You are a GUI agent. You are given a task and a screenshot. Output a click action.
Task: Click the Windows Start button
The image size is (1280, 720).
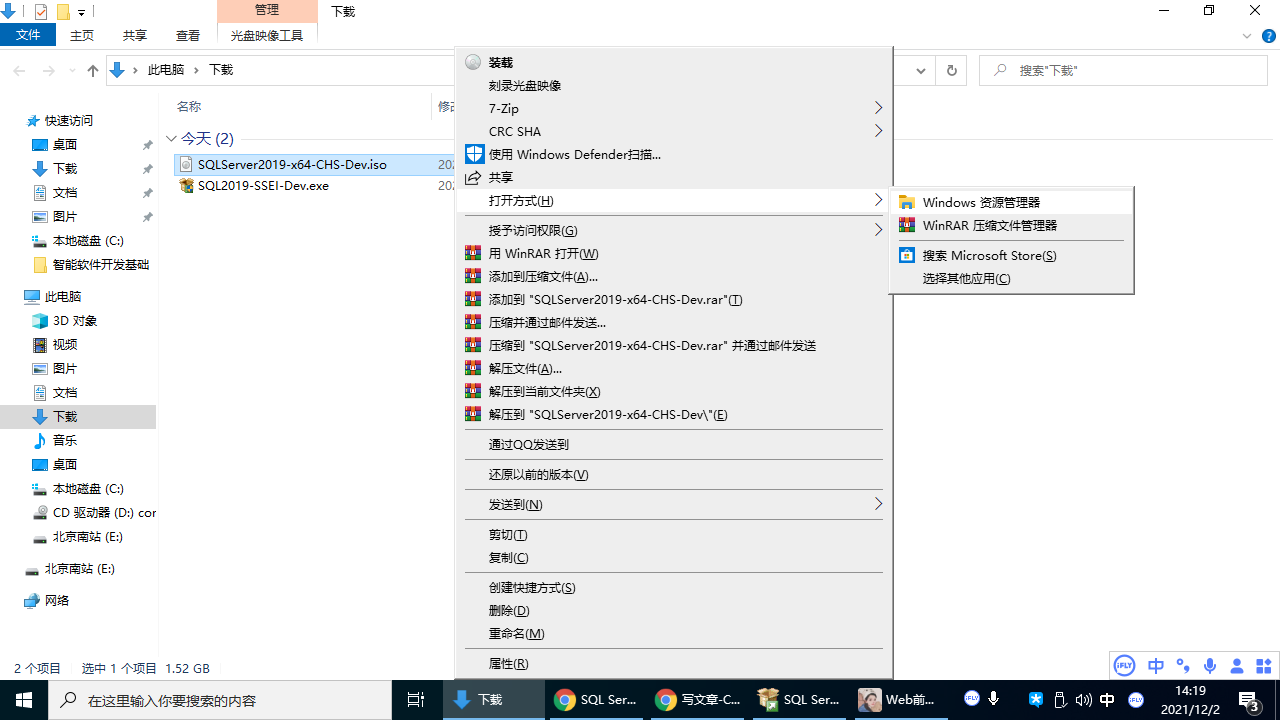click(x=24, y=700)
